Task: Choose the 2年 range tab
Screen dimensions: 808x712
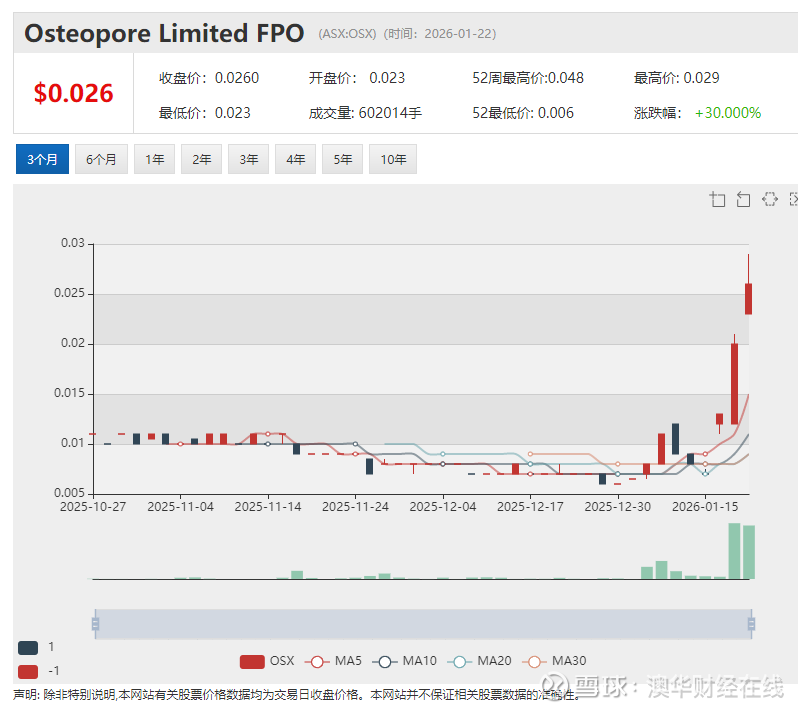Action: (x=201, y=159)
